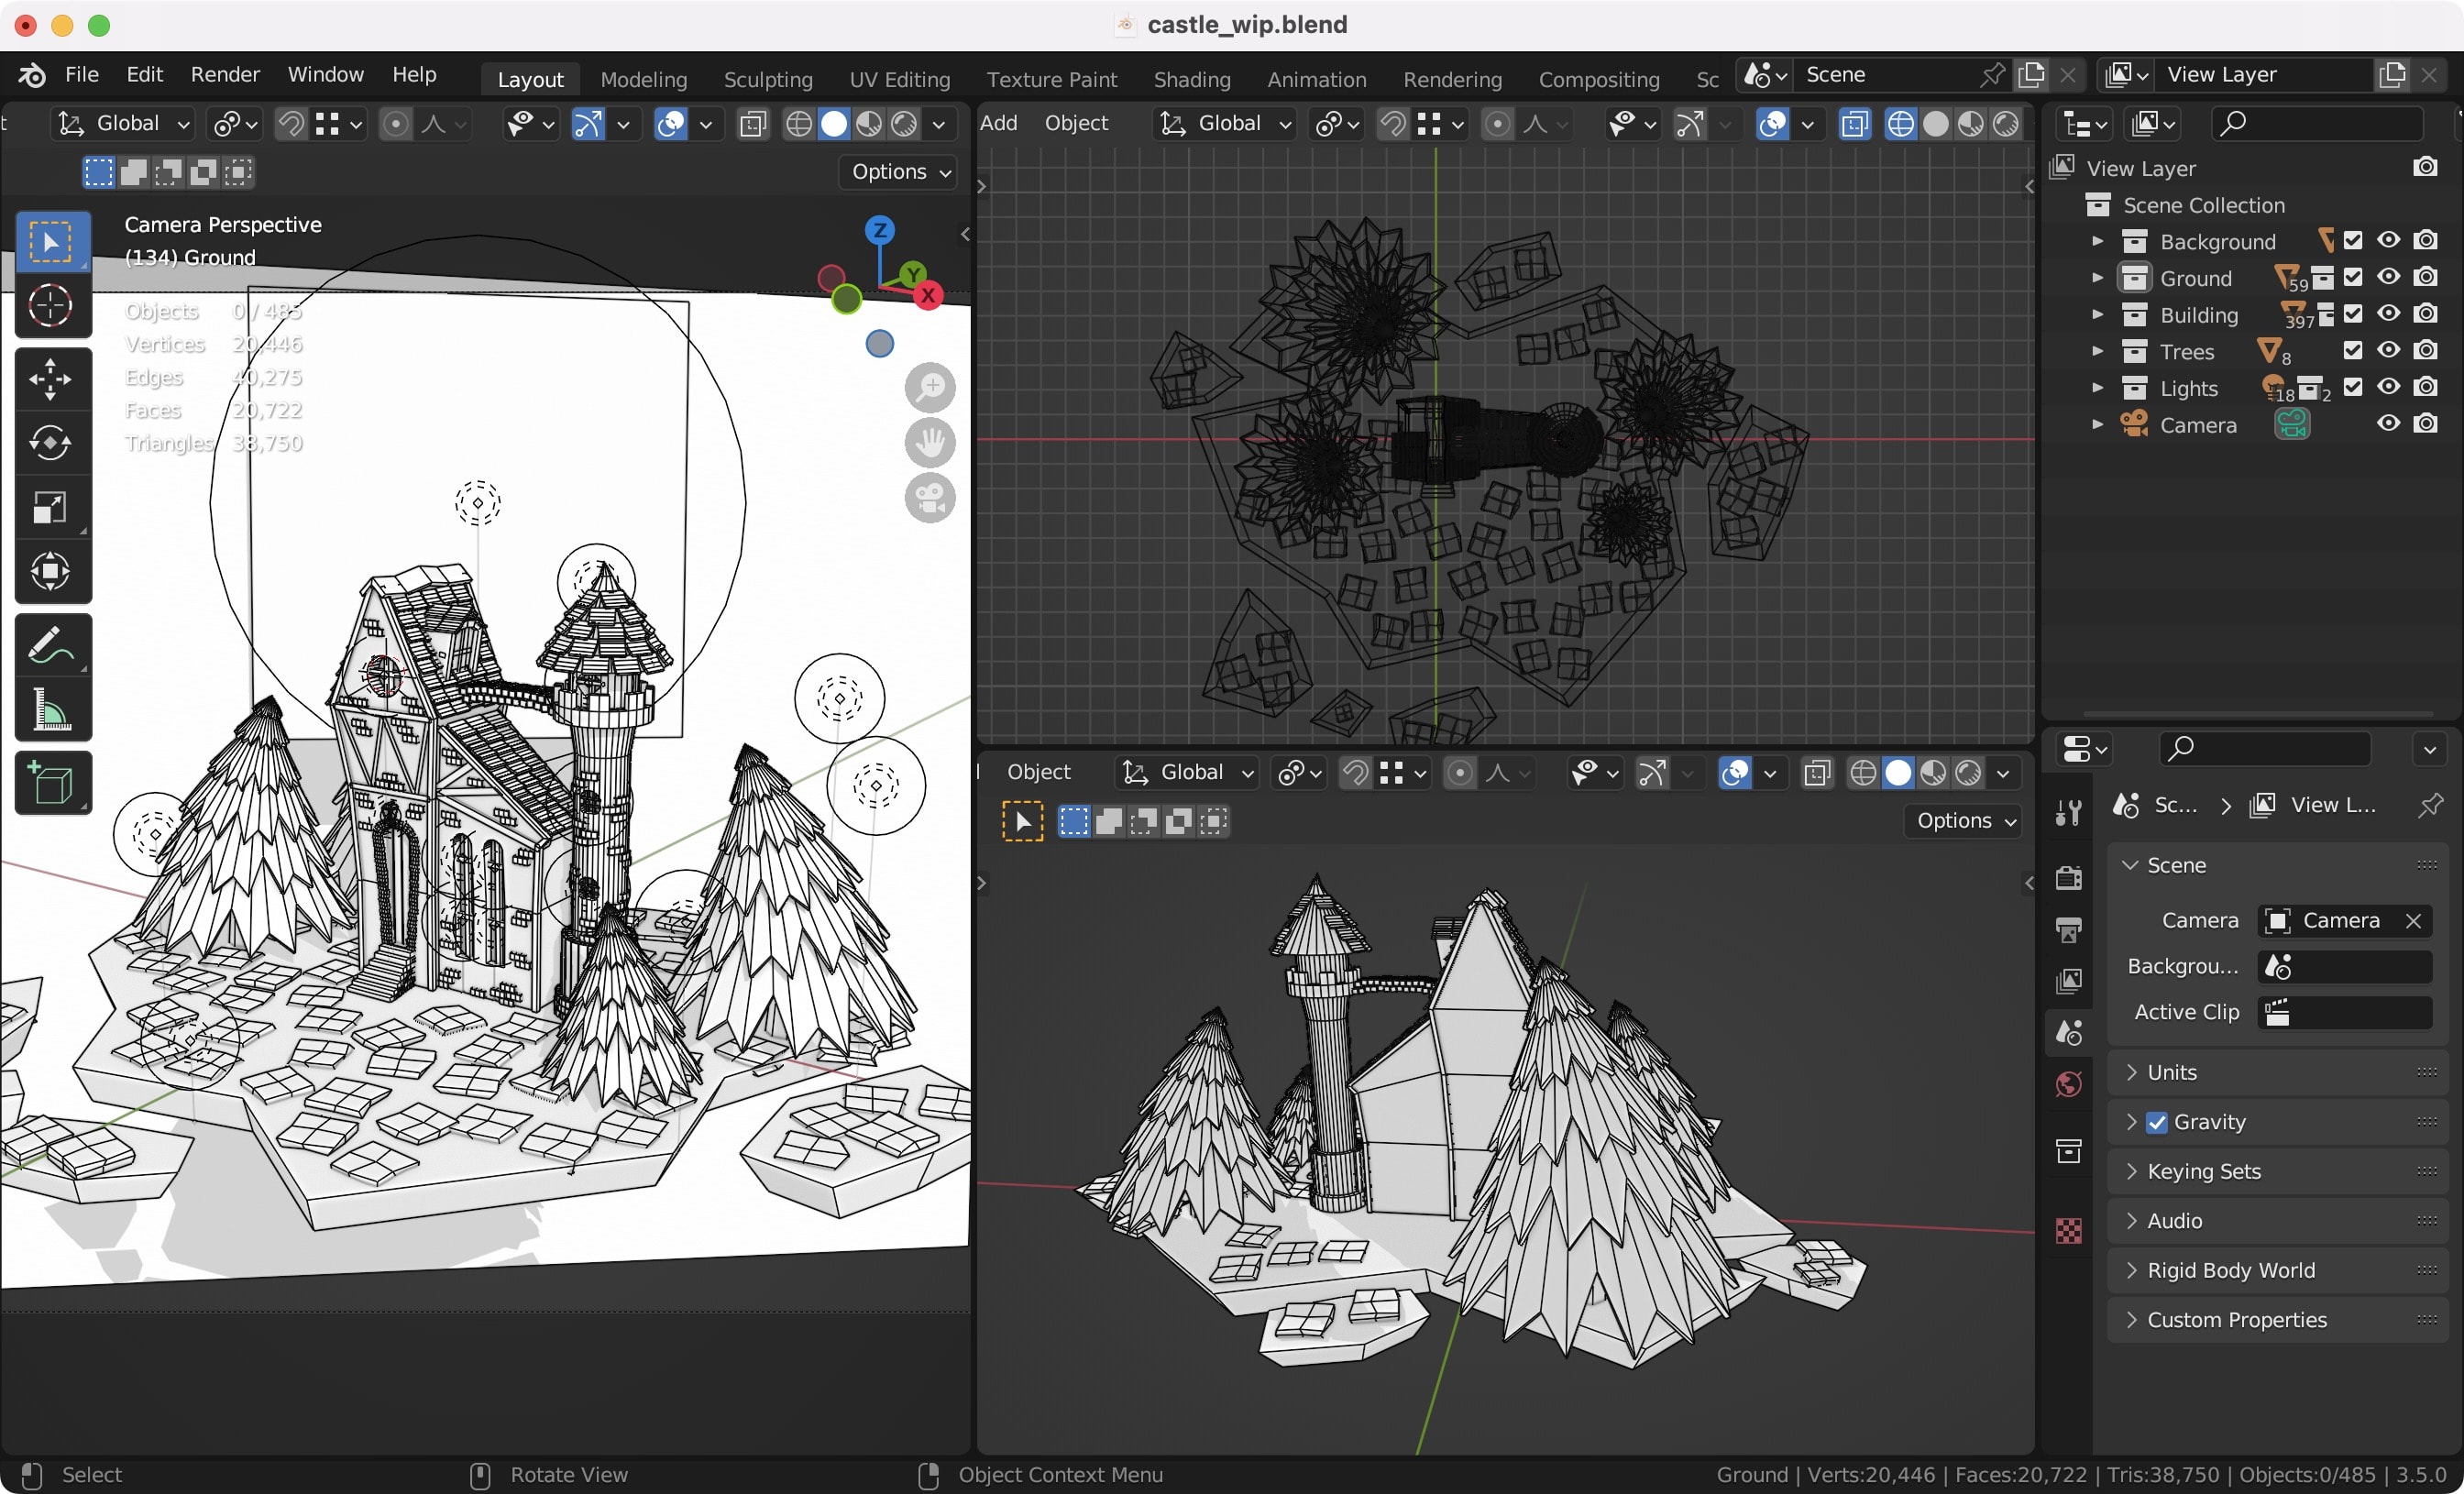The height and width of the screenshot is (1494, 2464).
Task: Disable the Gravity checkbox in Scene properties
Action: click(x=2159, y=1122)
